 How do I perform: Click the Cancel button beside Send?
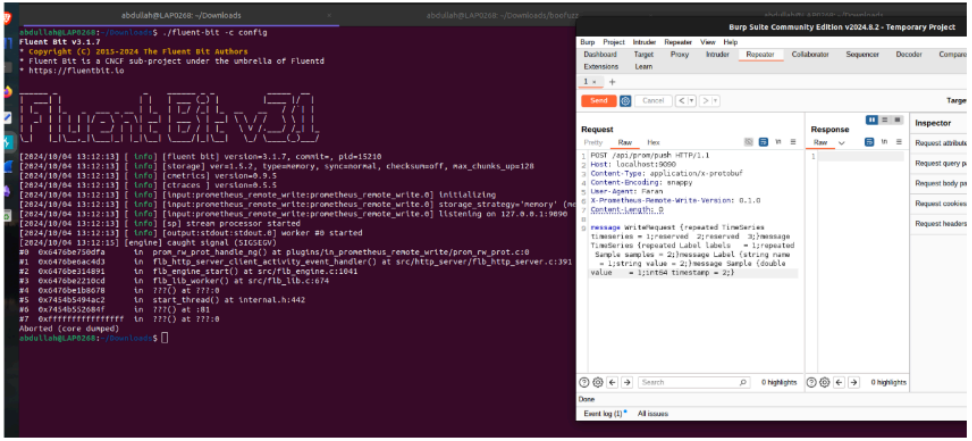(x=653, y=100)
